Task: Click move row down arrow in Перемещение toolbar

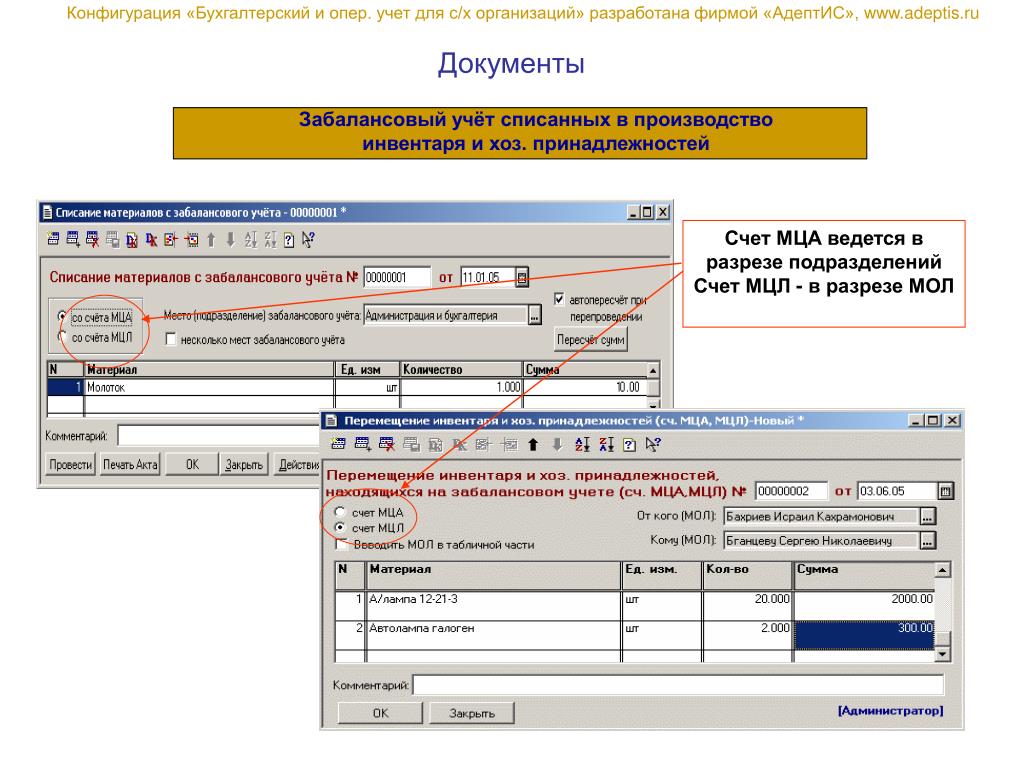Action: point(557,445)
